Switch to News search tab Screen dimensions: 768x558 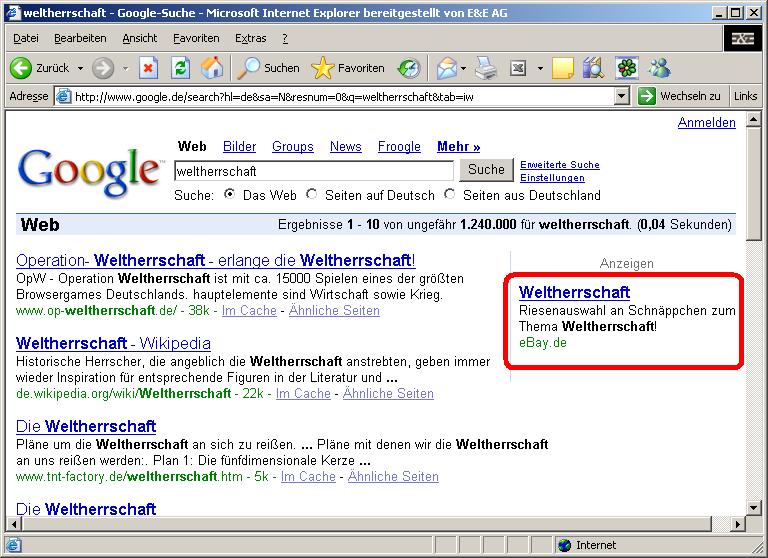[x=346, y=146]
